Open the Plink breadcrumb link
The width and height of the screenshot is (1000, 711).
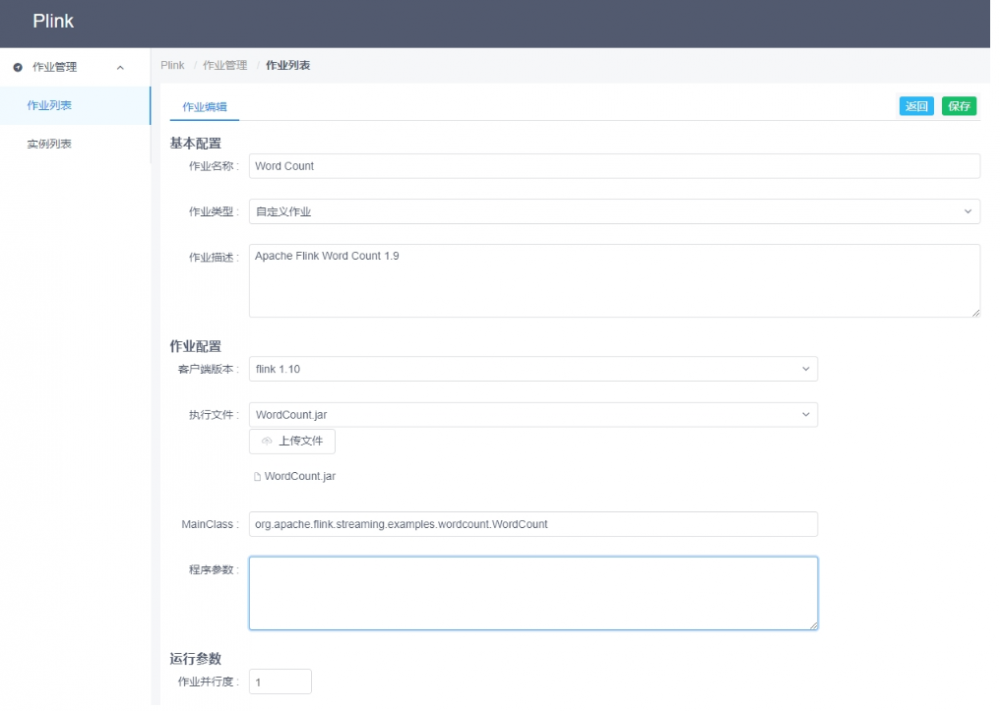pos(171,64)
